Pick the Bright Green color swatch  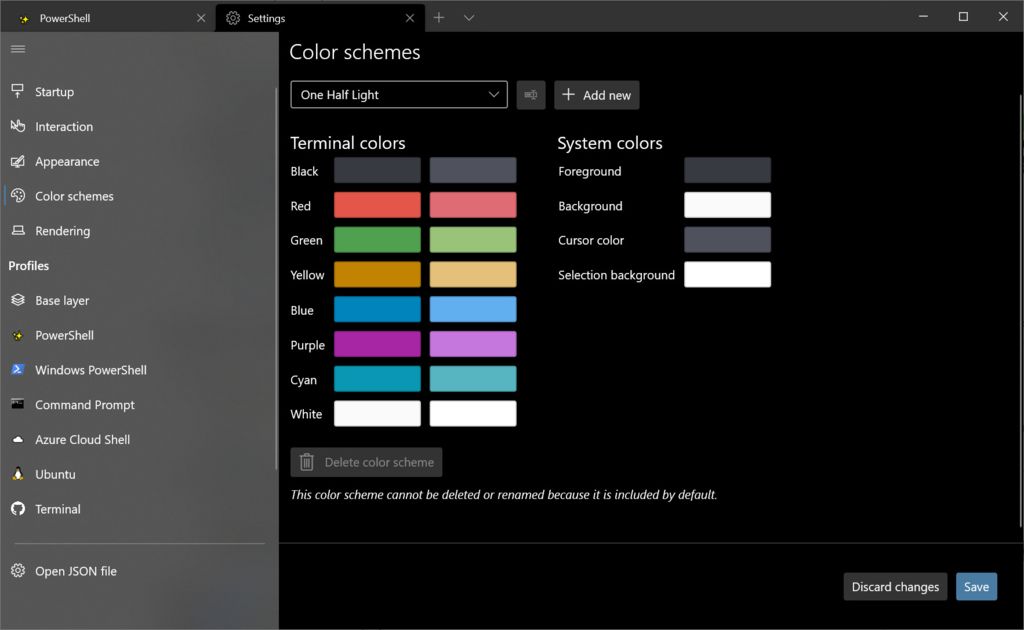tap(473, 240)
